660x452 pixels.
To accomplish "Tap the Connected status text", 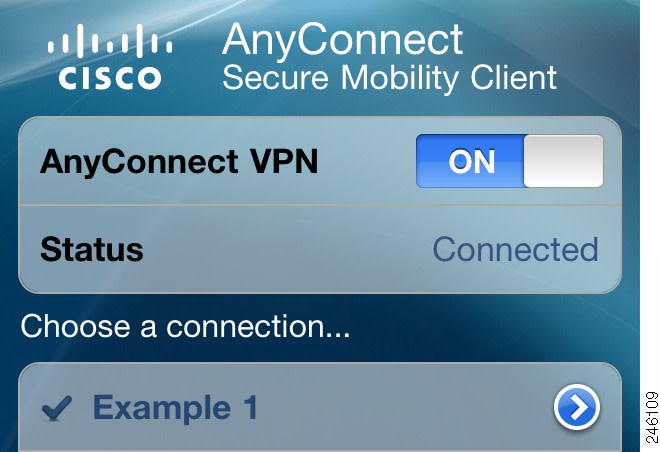I will click(515, 249).
